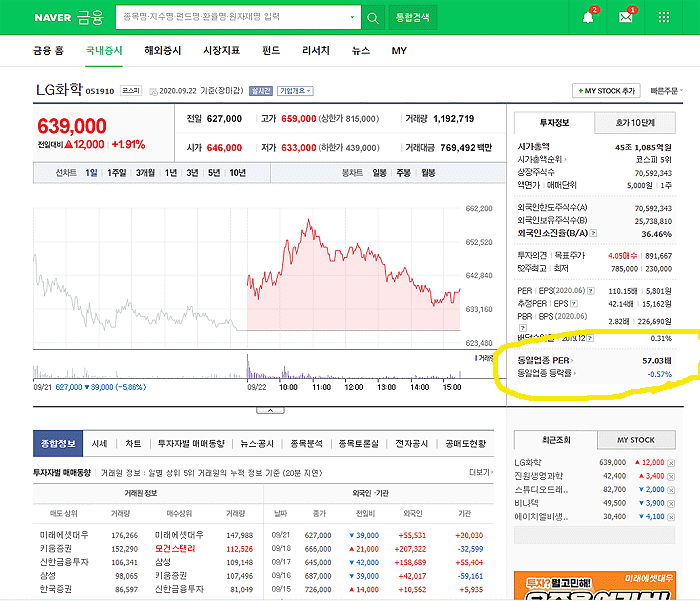This screenshot has height=601, width=700.
Task: Open the 시장지표 menu
Action: click(x=221, y=50)
